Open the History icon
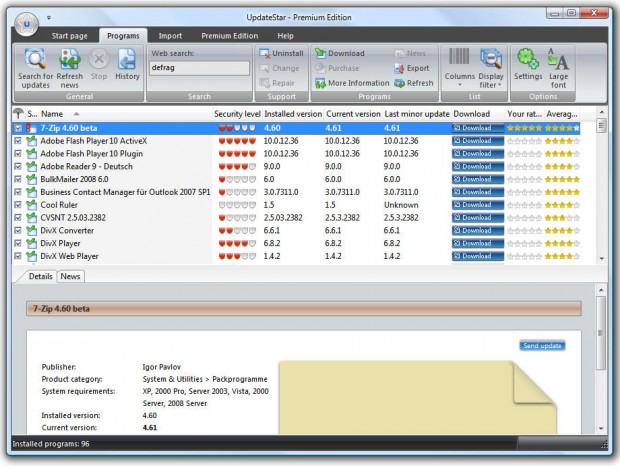The height and width of the screenshot is (468, 620). pos(127,64)
